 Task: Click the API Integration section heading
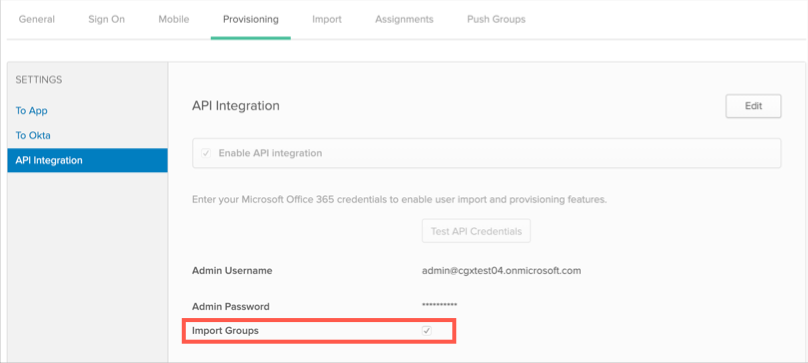tap(236, 106)
